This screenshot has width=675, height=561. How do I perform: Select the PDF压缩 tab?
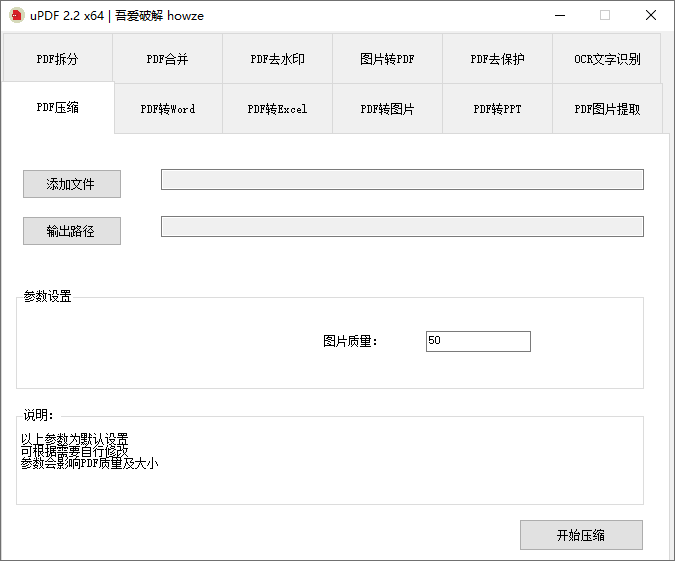(57, 107)
